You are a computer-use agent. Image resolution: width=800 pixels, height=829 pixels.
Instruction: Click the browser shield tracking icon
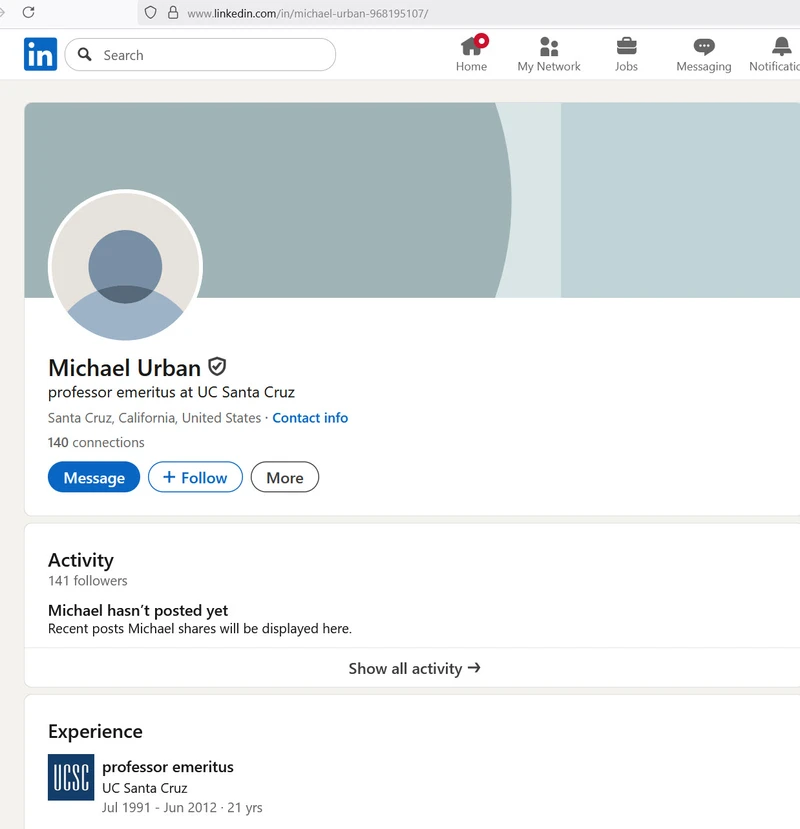[x=150, y=13]
